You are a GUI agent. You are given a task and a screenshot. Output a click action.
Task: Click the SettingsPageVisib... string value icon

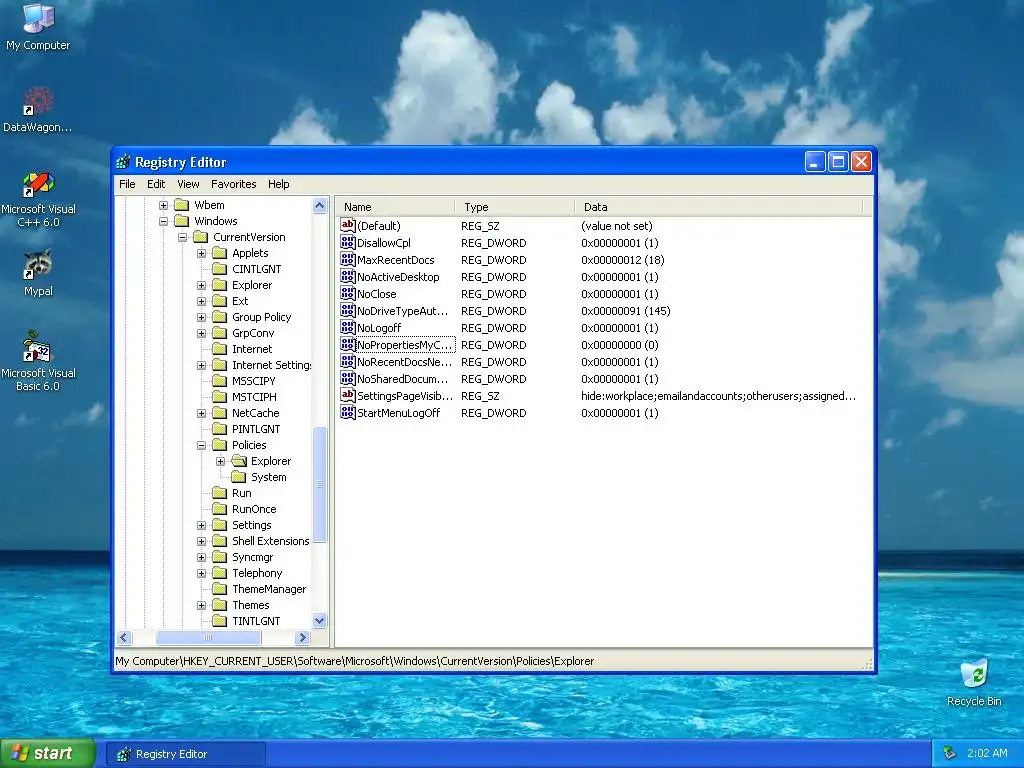coord(347,395)
